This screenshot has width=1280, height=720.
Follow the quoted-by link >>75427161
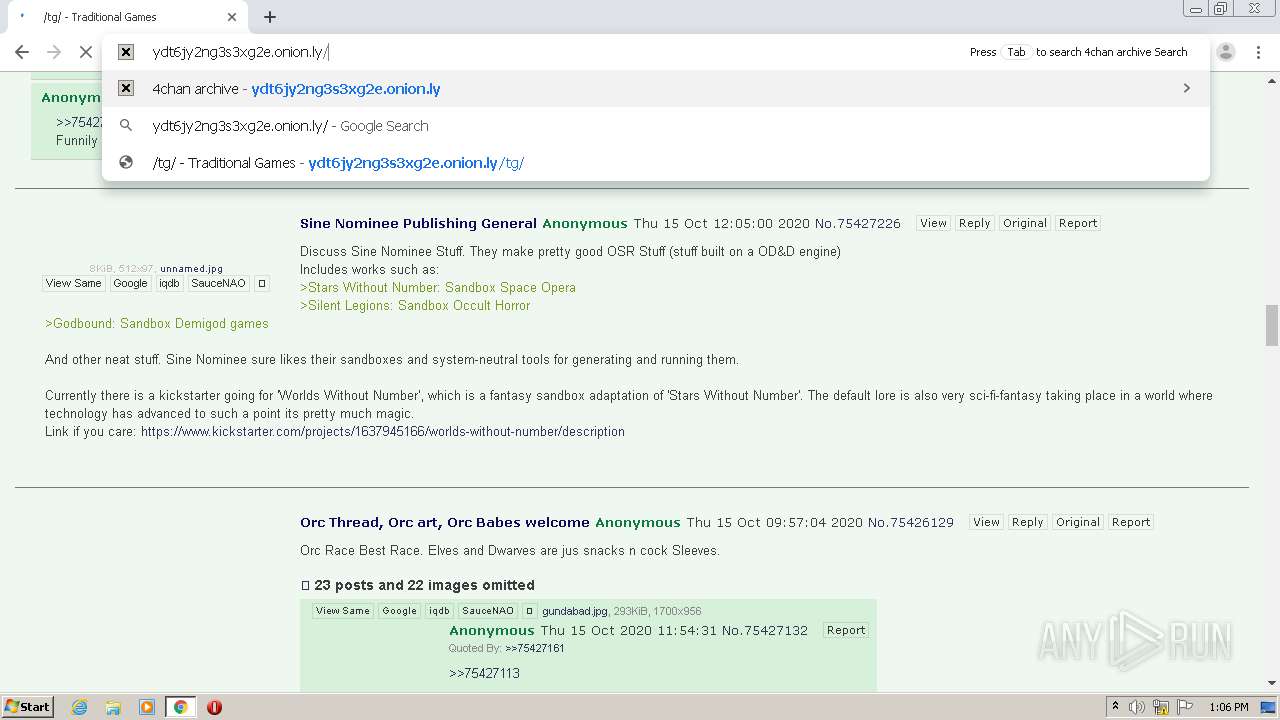click(x=535, y=649)
